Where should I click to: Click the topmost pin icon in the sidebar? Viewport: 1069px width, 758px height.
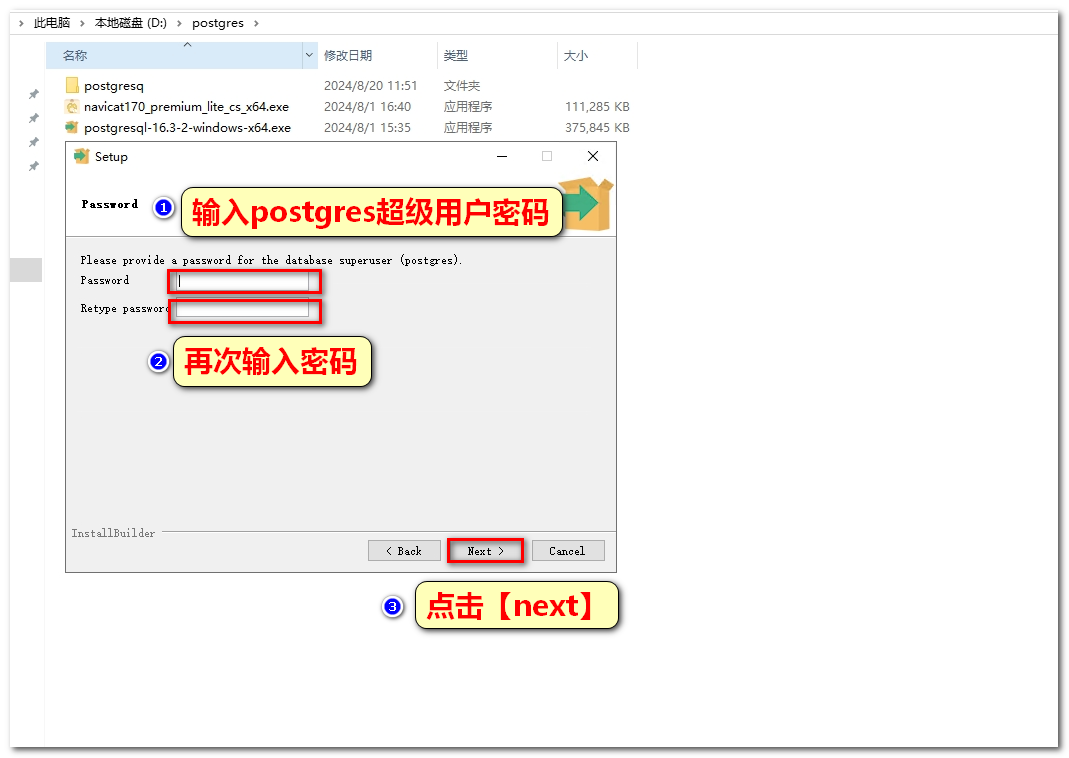point(33,94)
